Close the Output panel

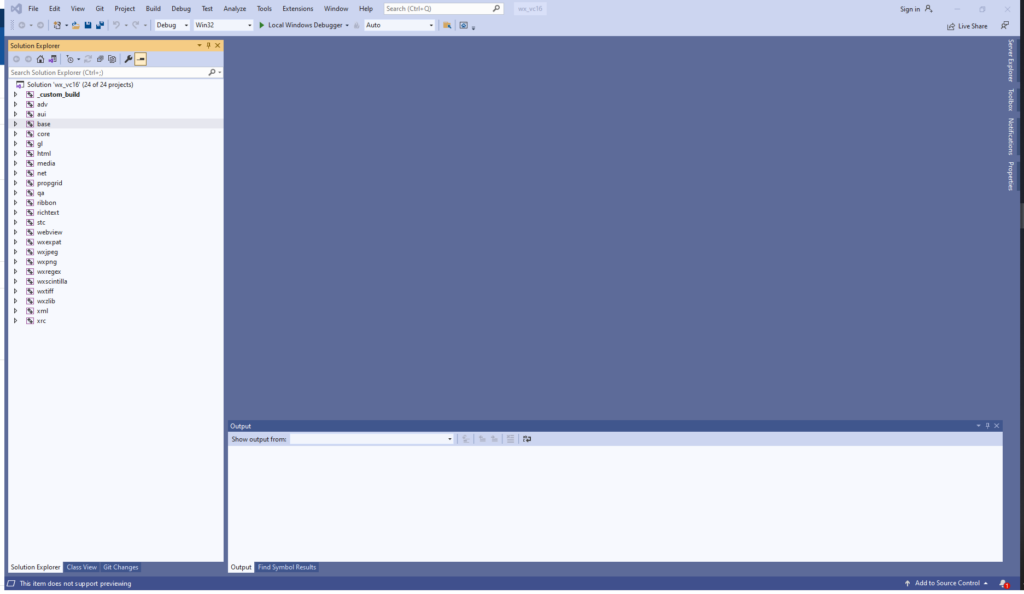coord(997,426)
